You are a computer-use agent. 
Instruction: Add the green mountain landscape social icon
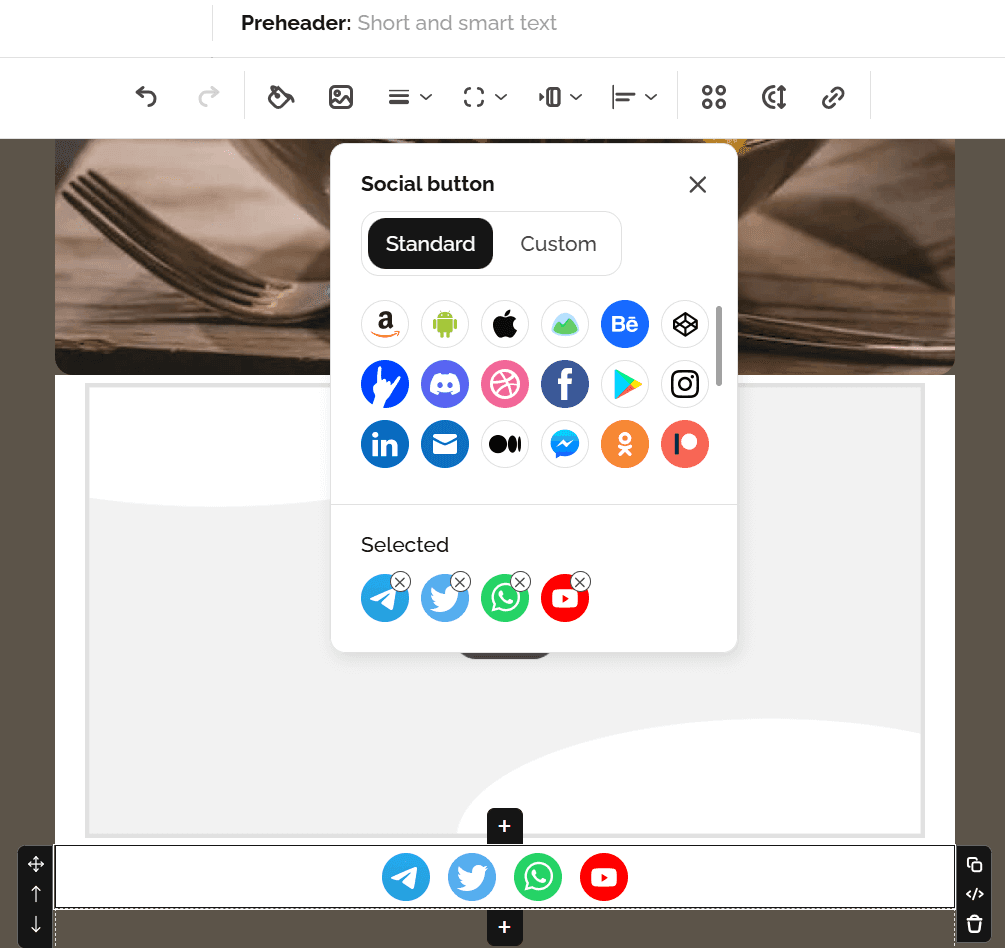565,324
